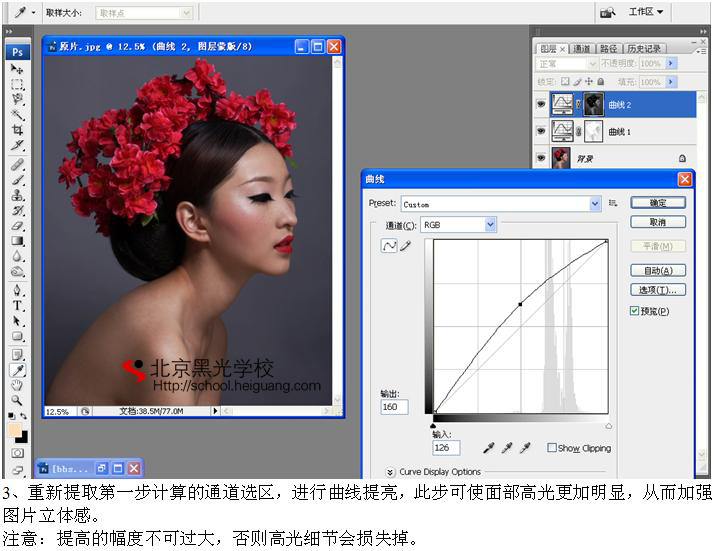
Task: Click the 自动(A) auto button
Action: tap(657, 270)
